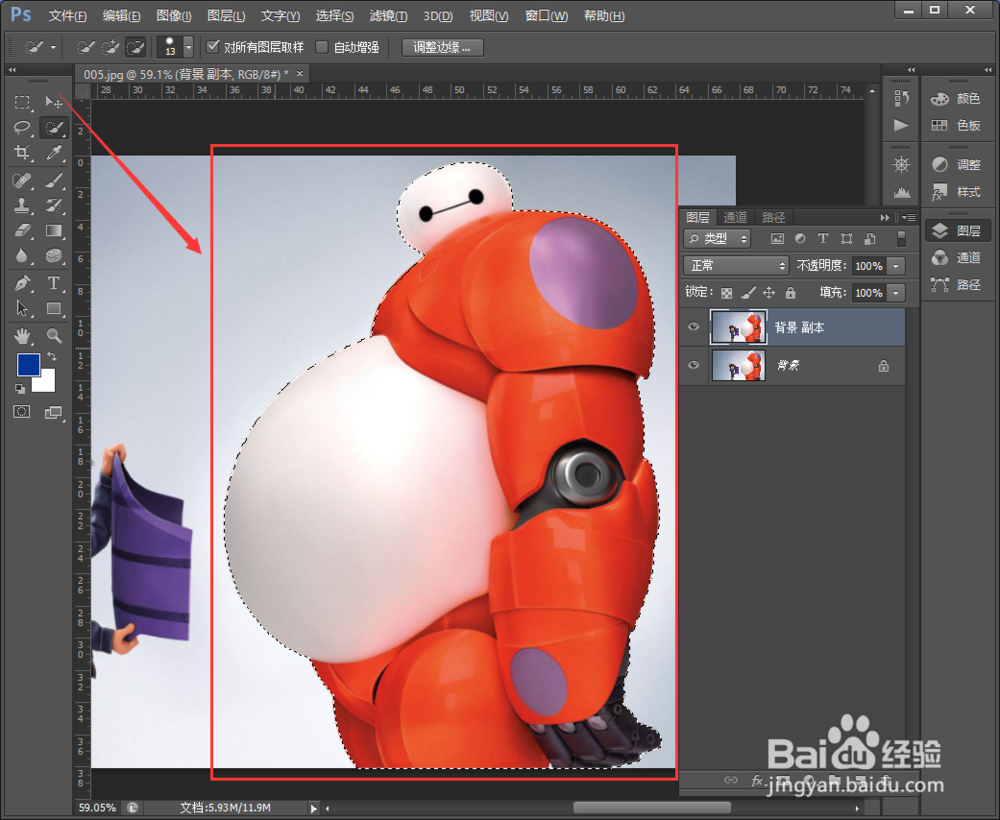The width and height of the screenshot is (1000, 820).
Task: Reset default foreground and background colors
Action: click(x=20, y=388)
